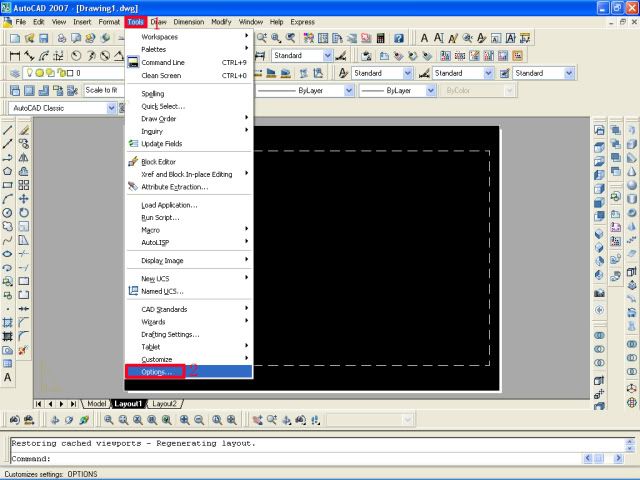
Task: Select the Line draw tool
Action: [x=8, y=130]
